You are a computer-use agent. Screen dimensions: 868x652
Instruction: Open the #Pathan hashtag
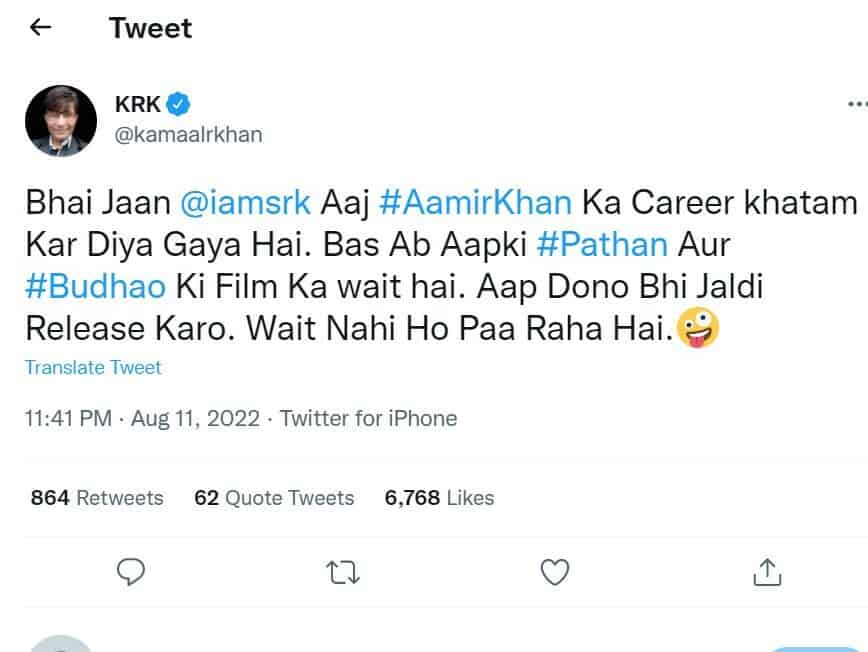pos(602,245)
